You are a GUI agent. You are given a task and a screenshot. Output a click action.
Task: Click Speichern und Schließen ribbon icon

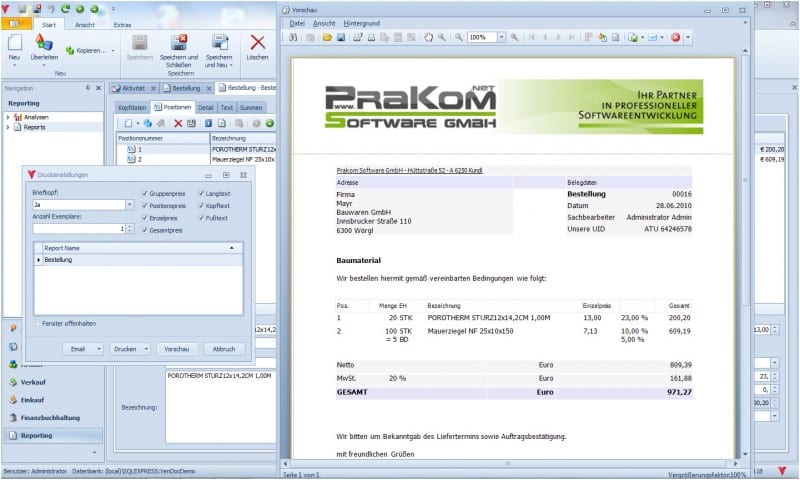(x=180, y=43)
